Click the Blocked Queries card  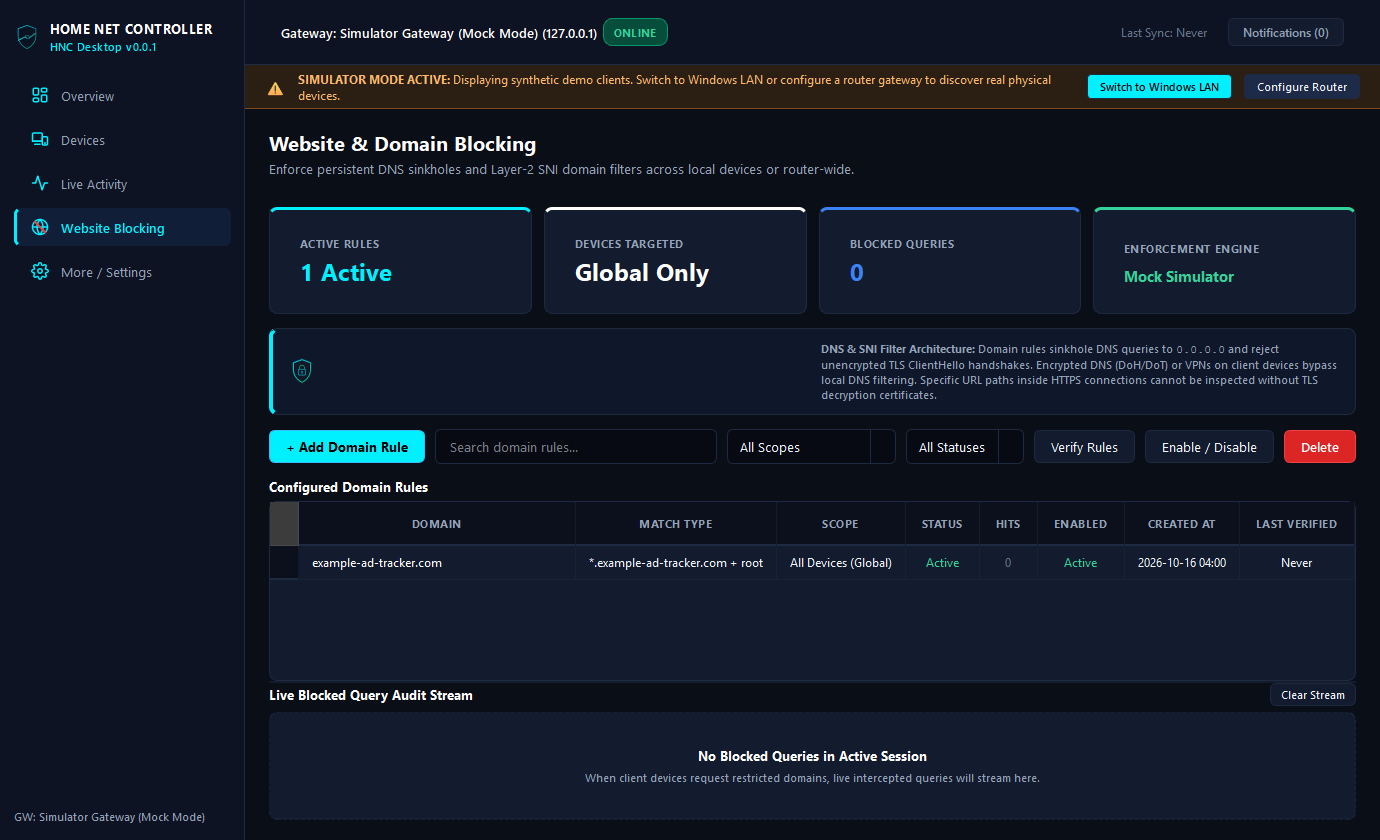[x=950, y=261]
